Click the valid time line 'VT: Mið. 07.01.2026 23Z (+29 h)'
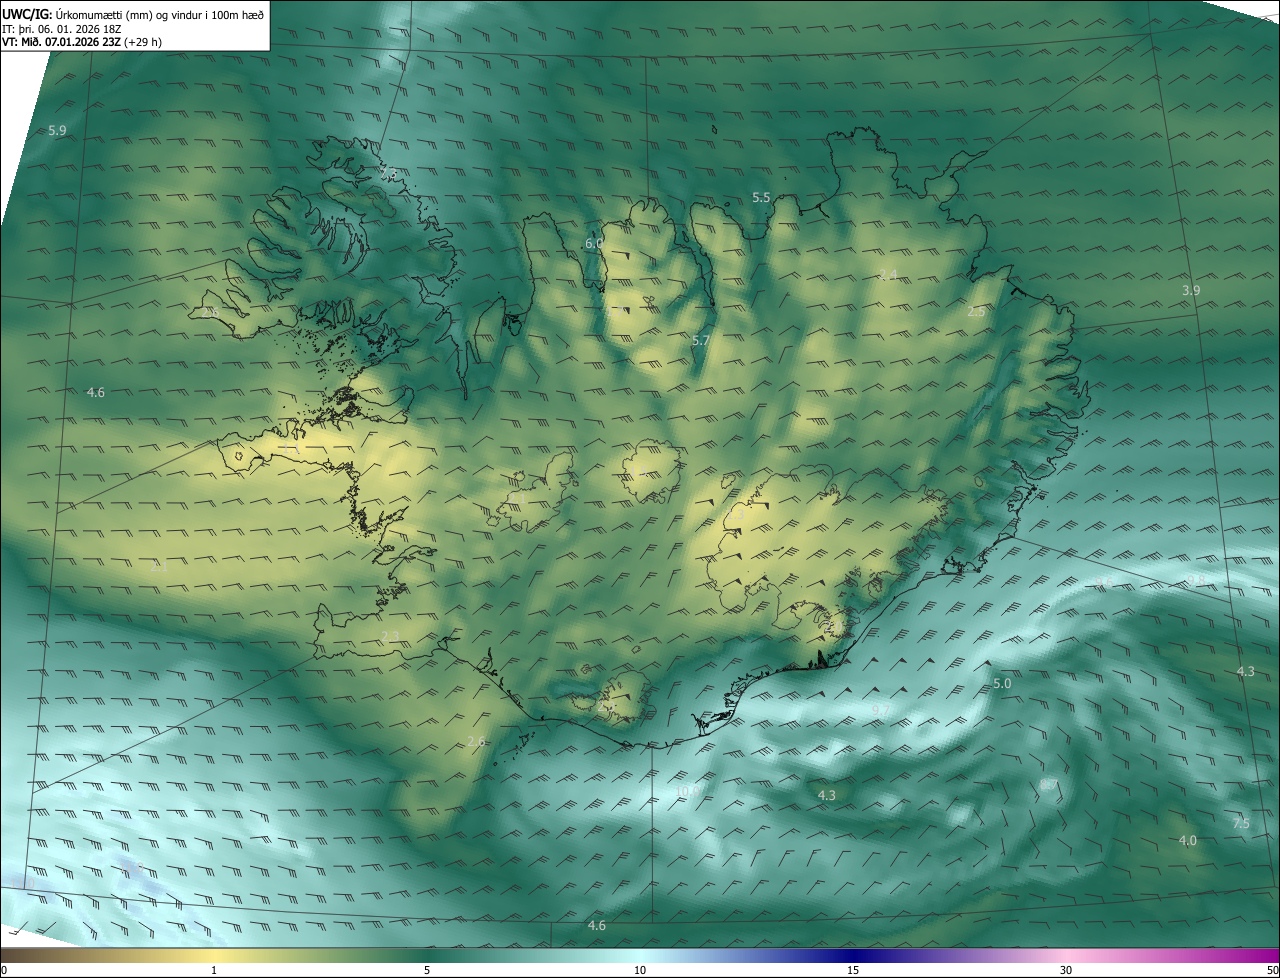This screenshot has height=978, width=1280. click(82, 42)
